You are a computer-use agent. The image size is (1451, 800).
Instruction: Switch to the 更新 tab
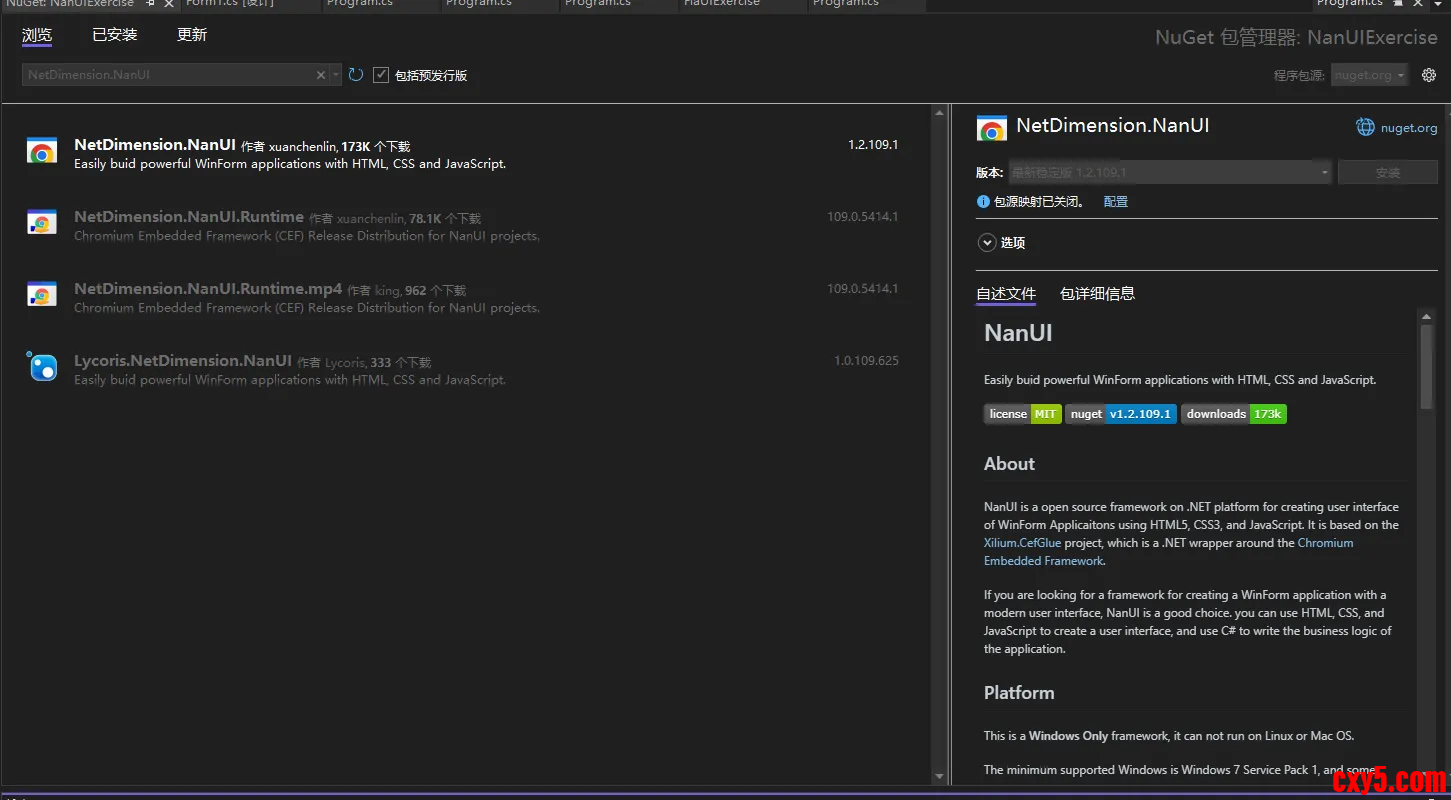coord(192,35)
